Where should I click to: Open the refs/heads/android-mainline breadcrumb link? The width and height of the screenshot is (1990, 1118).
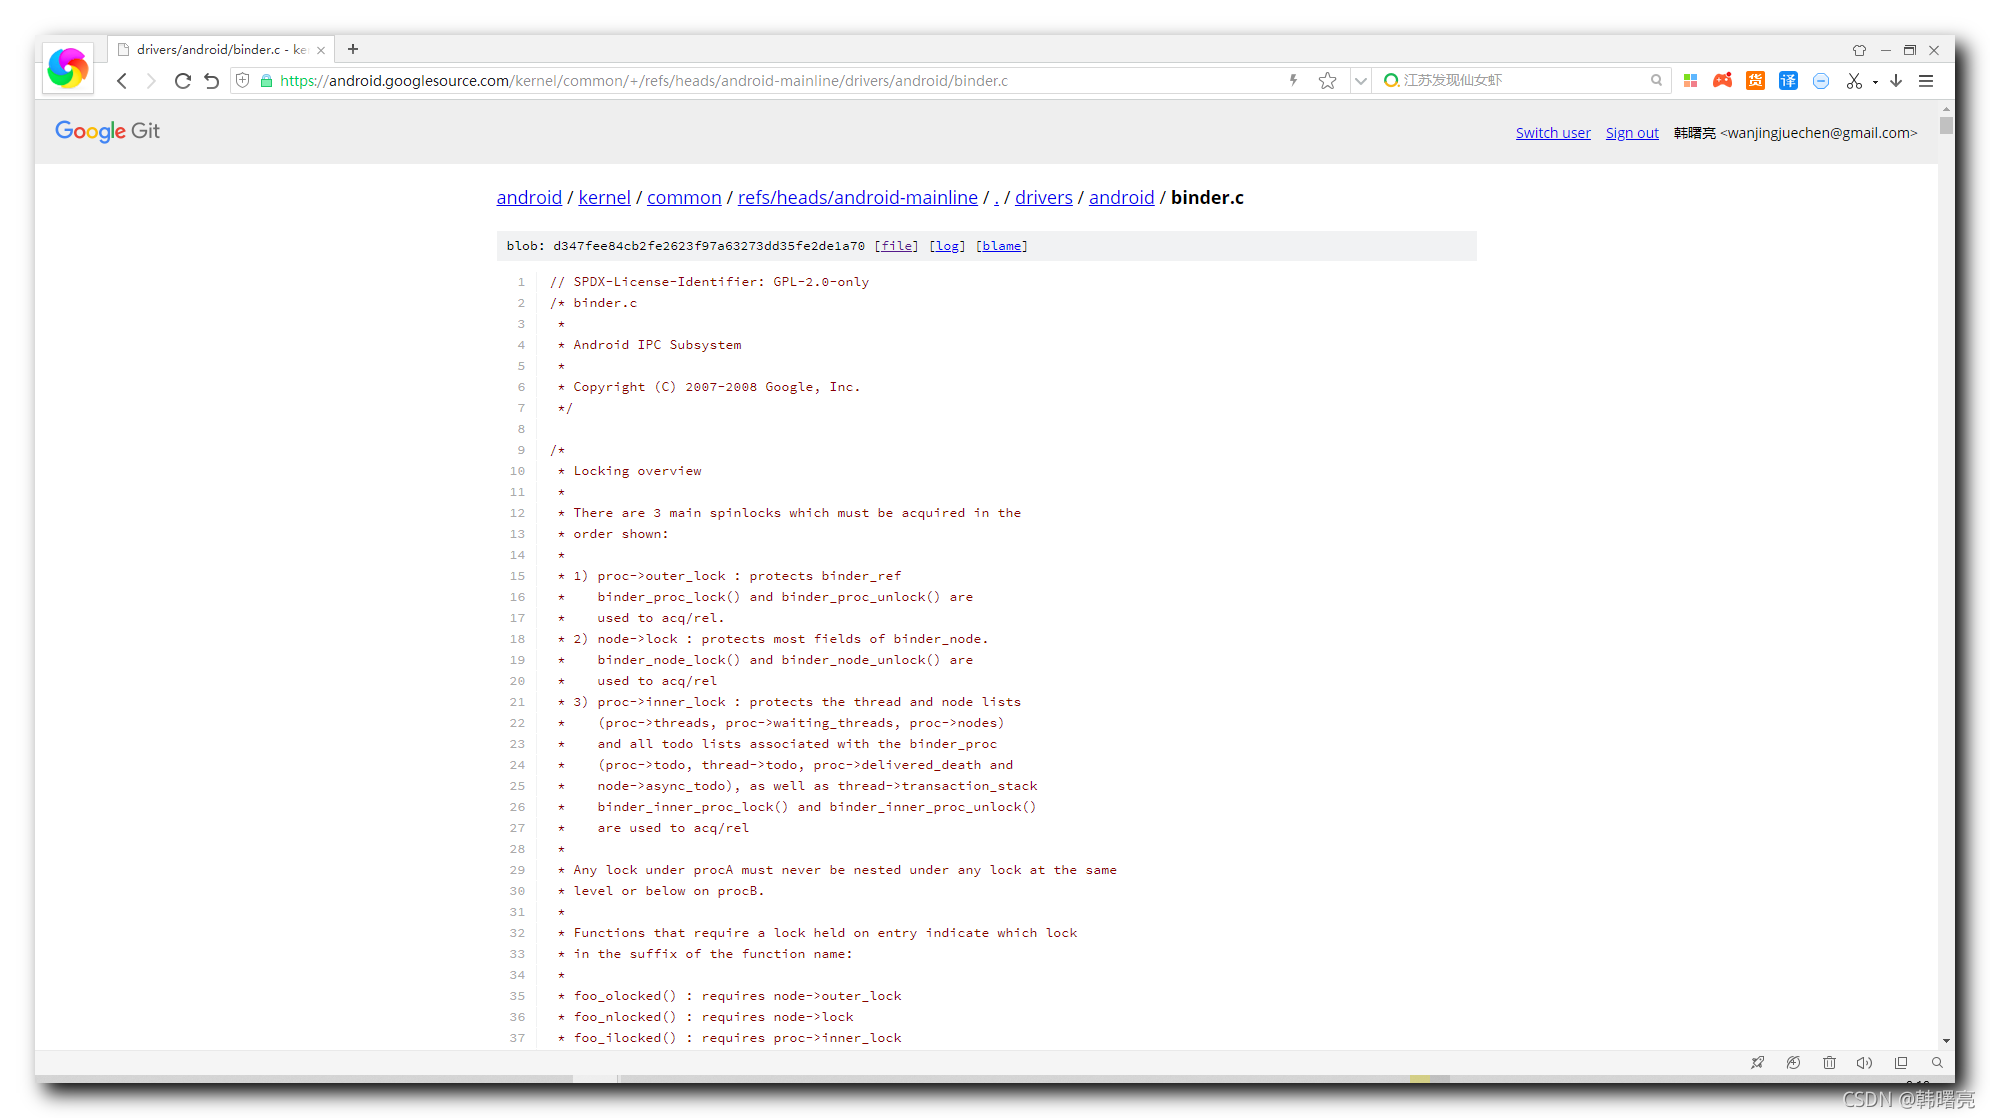pyautogui.click(x=857, y=198)
